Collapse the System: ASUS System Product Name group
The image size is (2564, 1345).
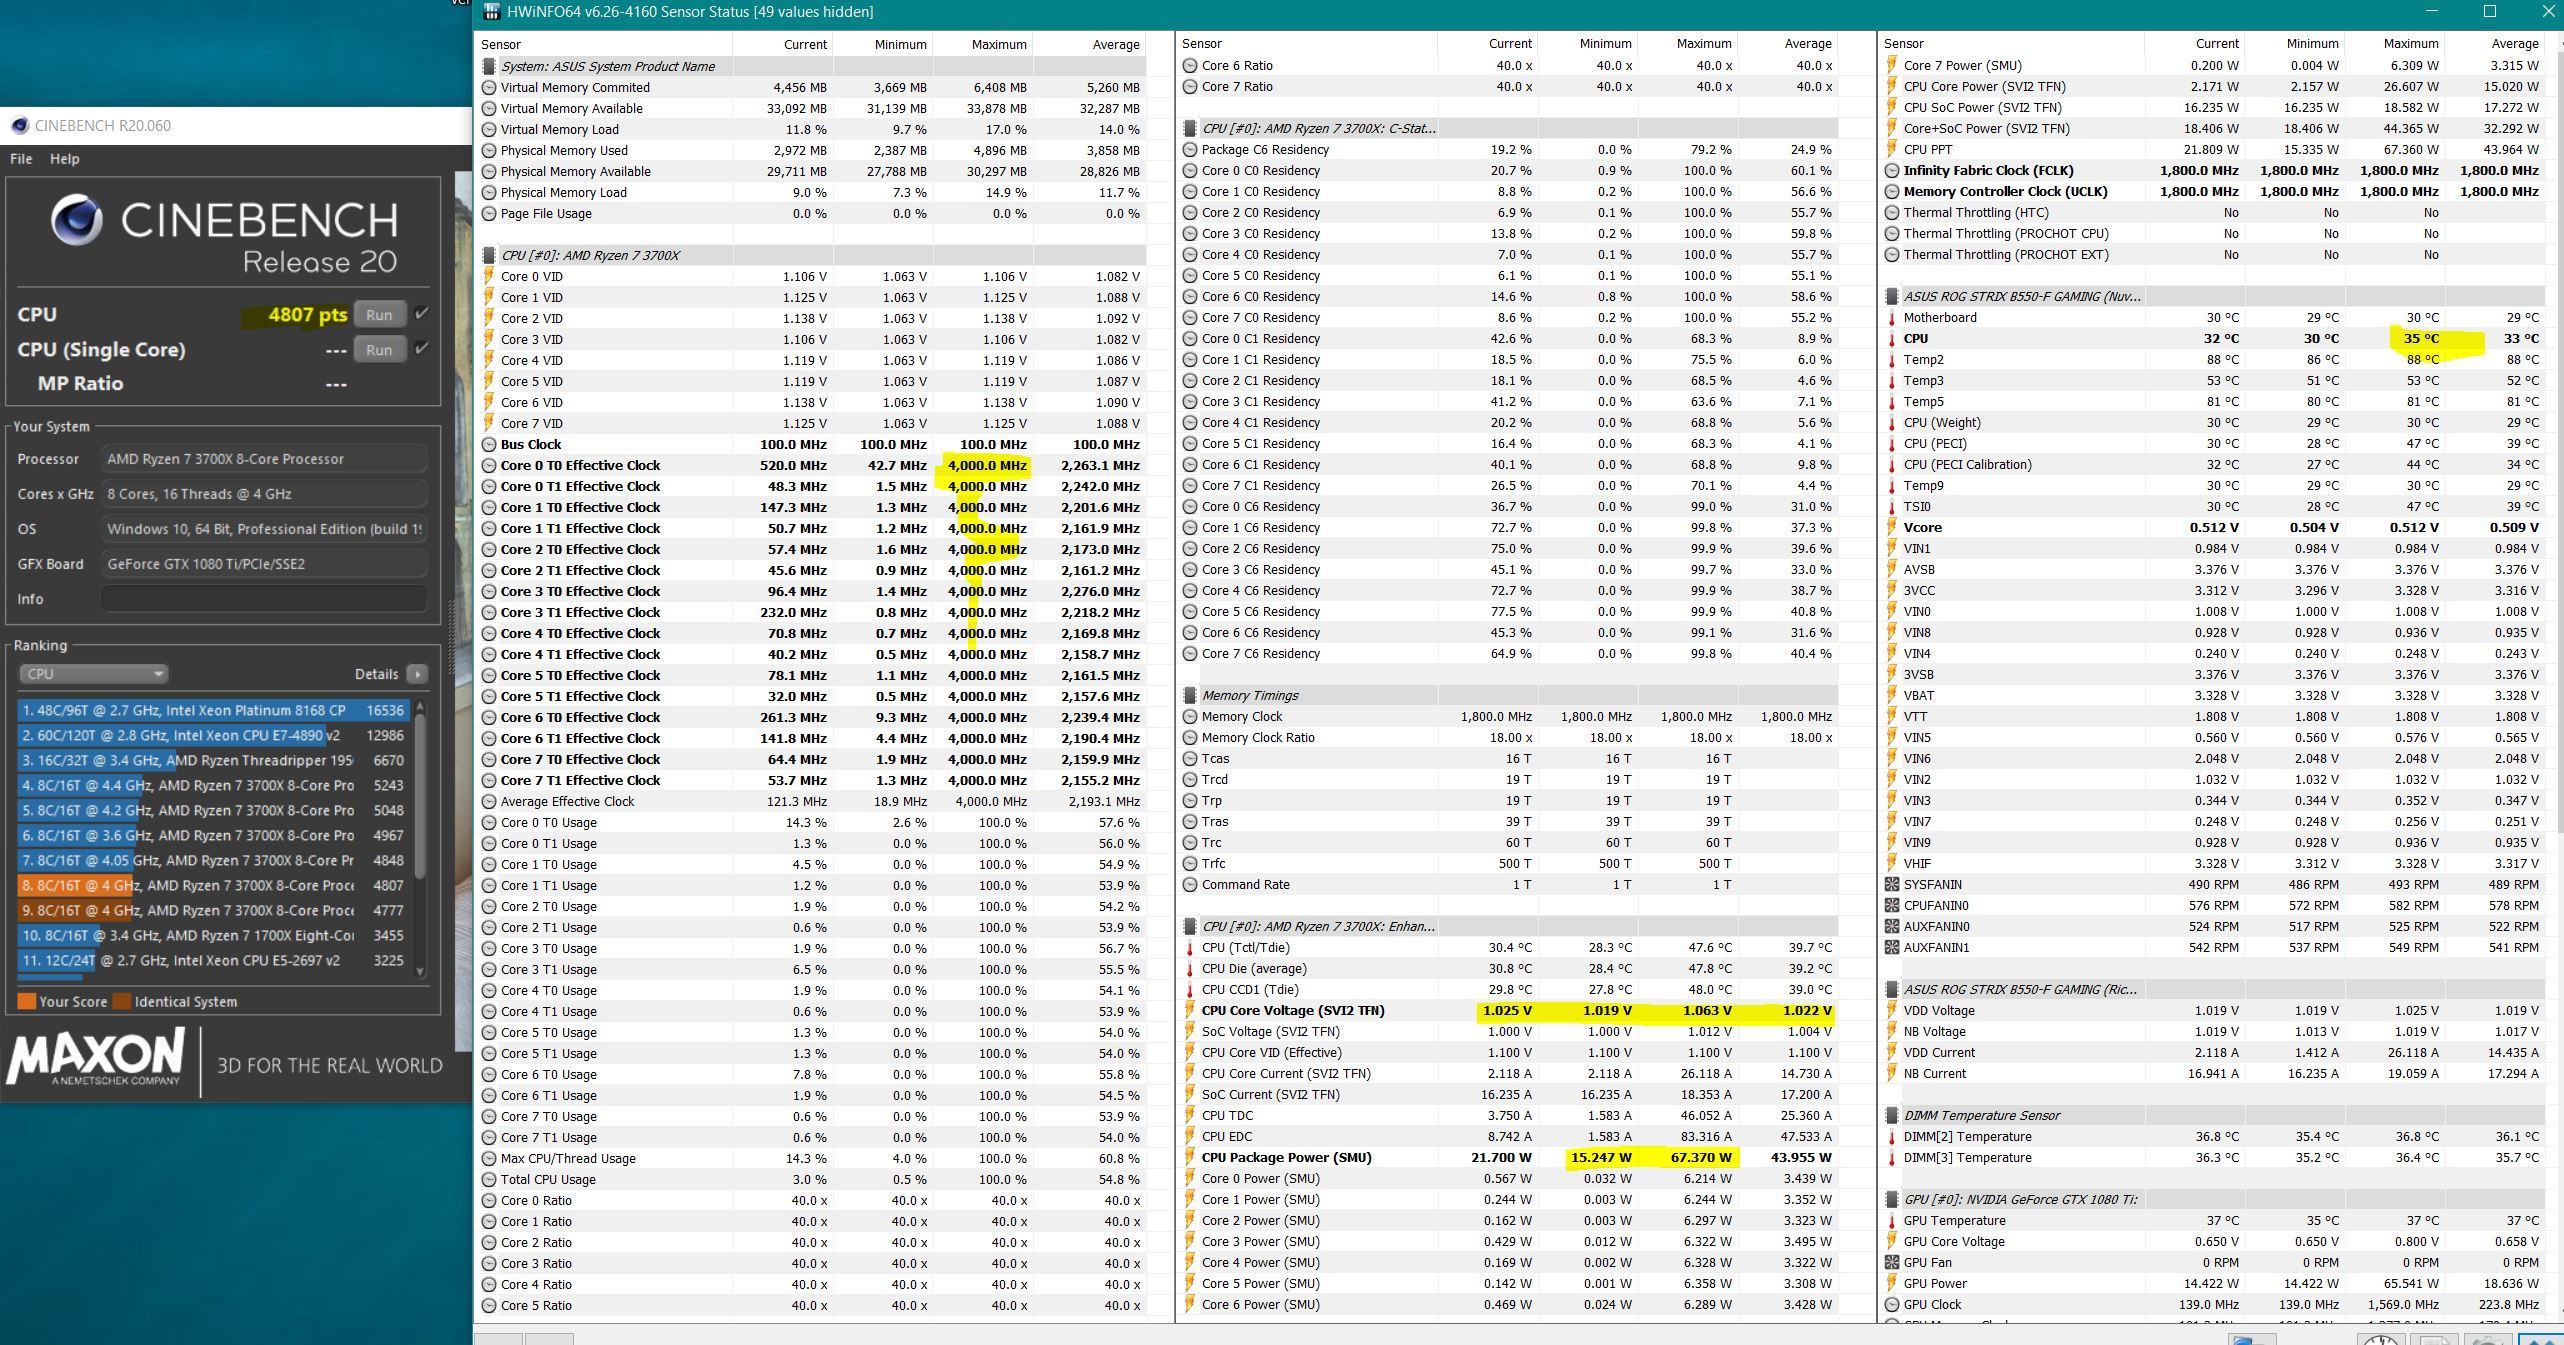pos(489,66)
